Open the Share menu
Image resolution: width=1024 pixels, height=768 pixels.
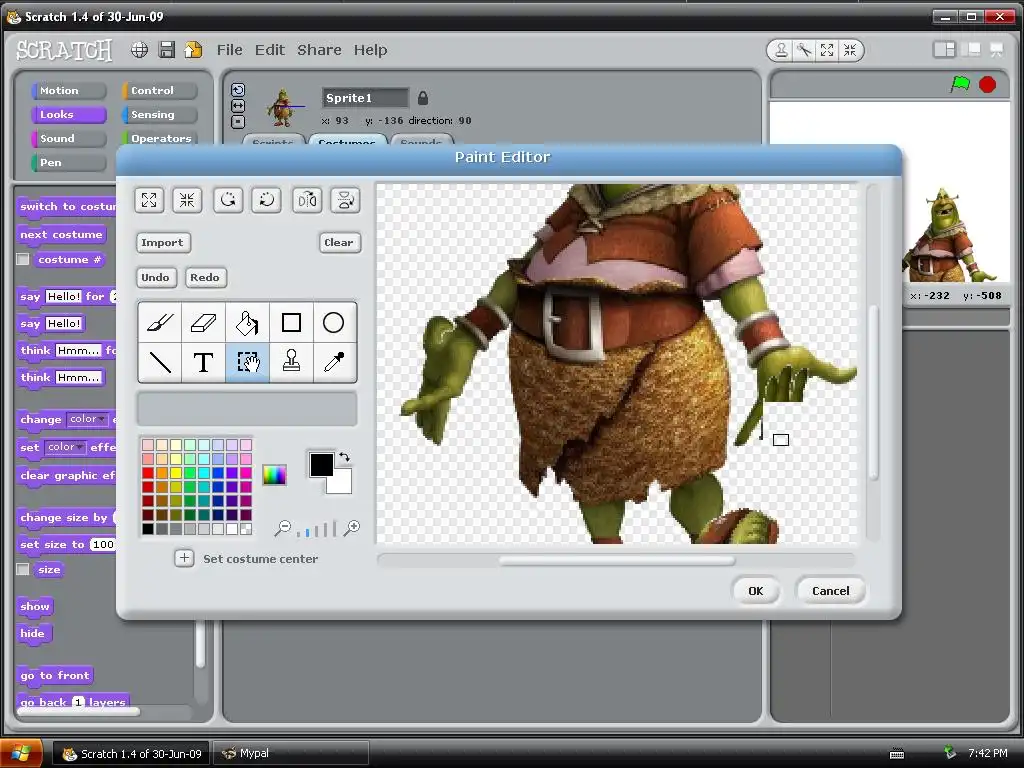click(319, 50)
